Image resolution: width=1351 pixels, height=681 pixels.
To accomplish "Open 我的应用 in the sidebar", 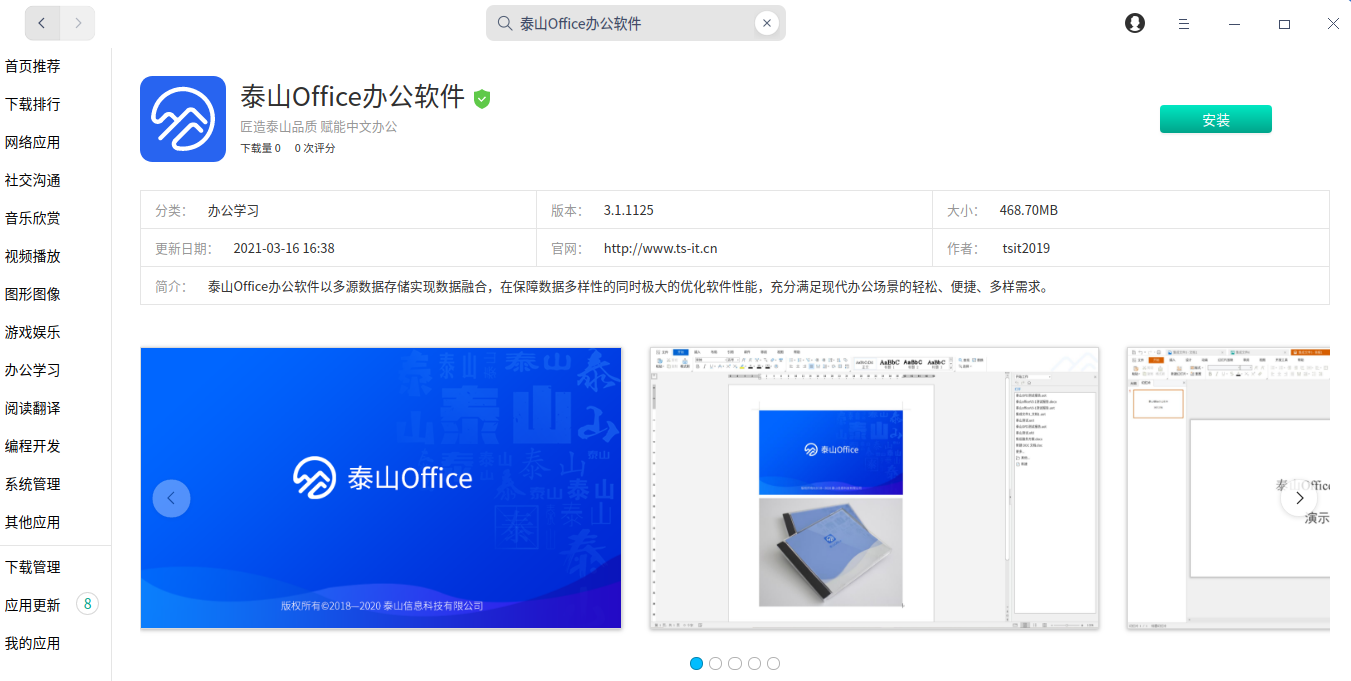I will pos(33,643).
